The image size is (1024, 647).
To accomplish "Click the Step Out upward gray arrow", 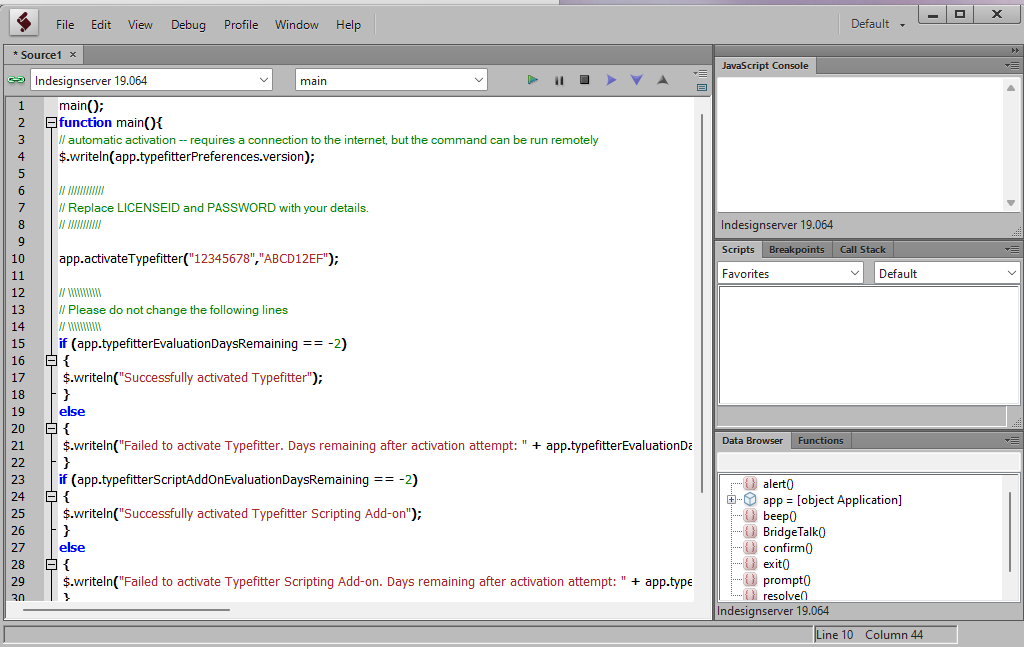I will coord(662,80).
